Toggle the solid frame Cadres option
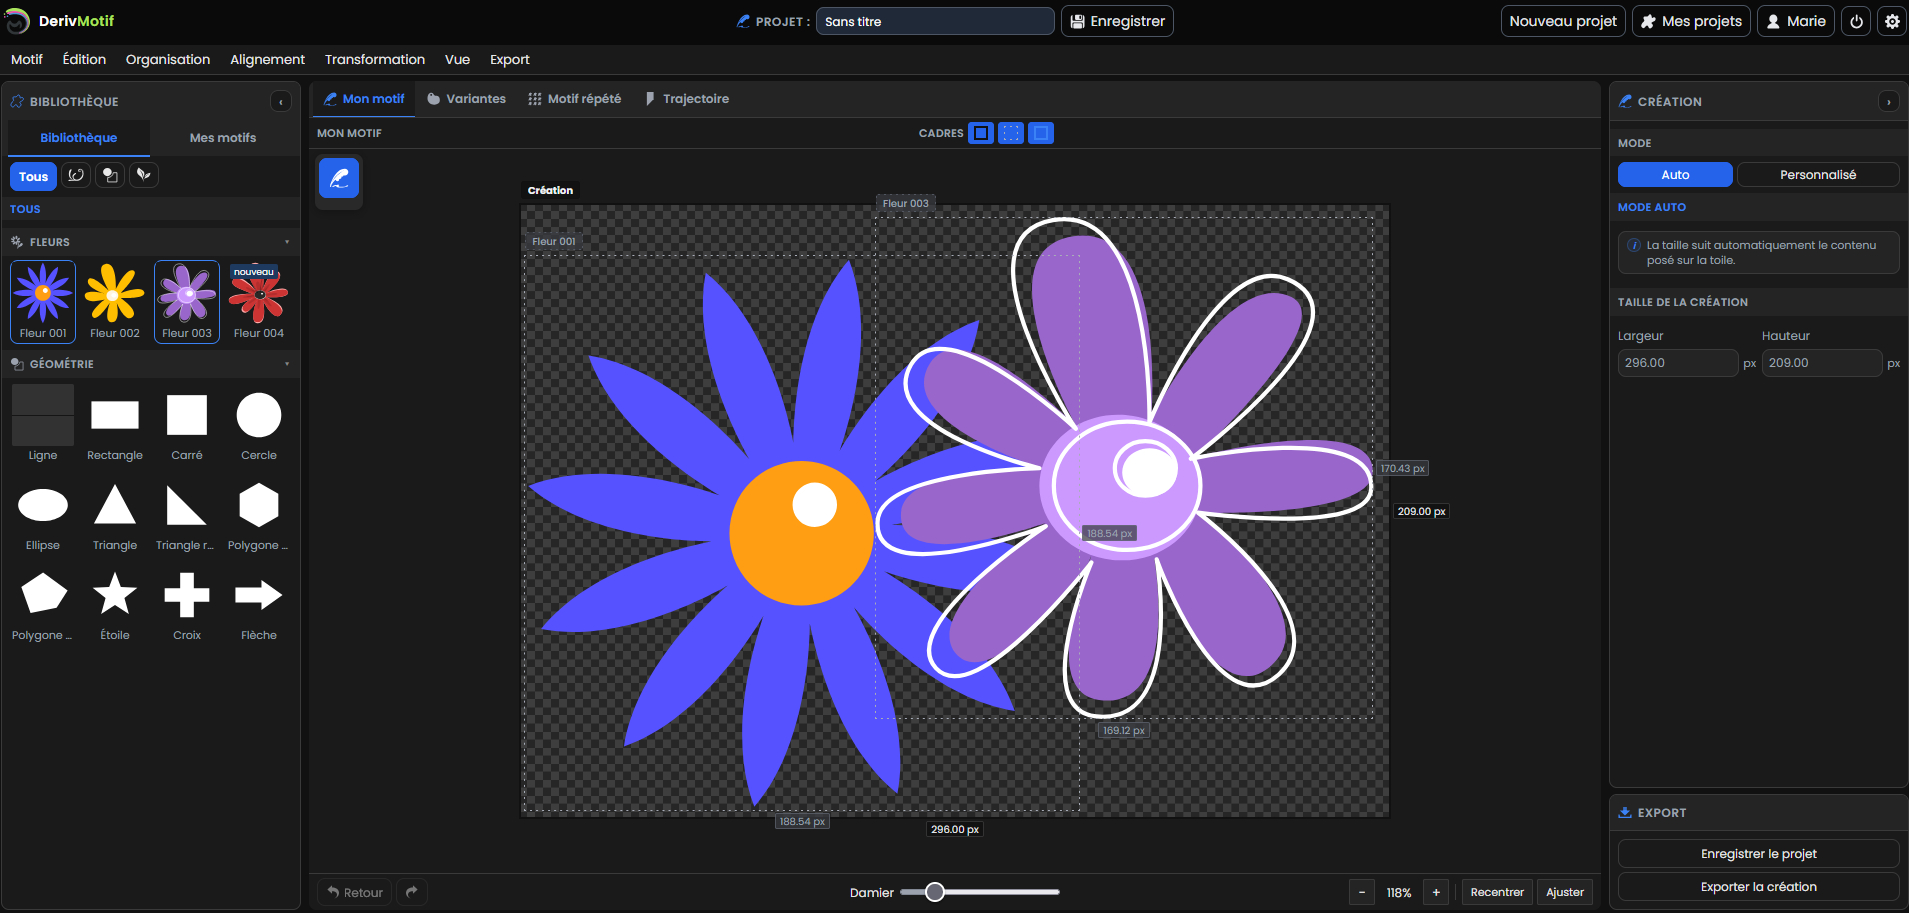 click(981, 133)
